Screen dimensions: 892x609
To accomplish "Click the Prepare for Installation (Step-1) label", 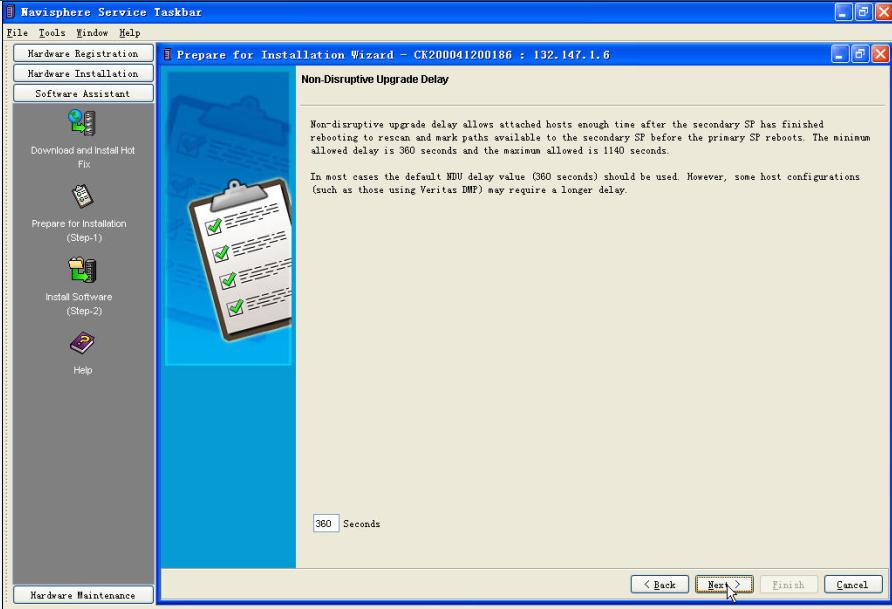I will [x=80, y=230].
